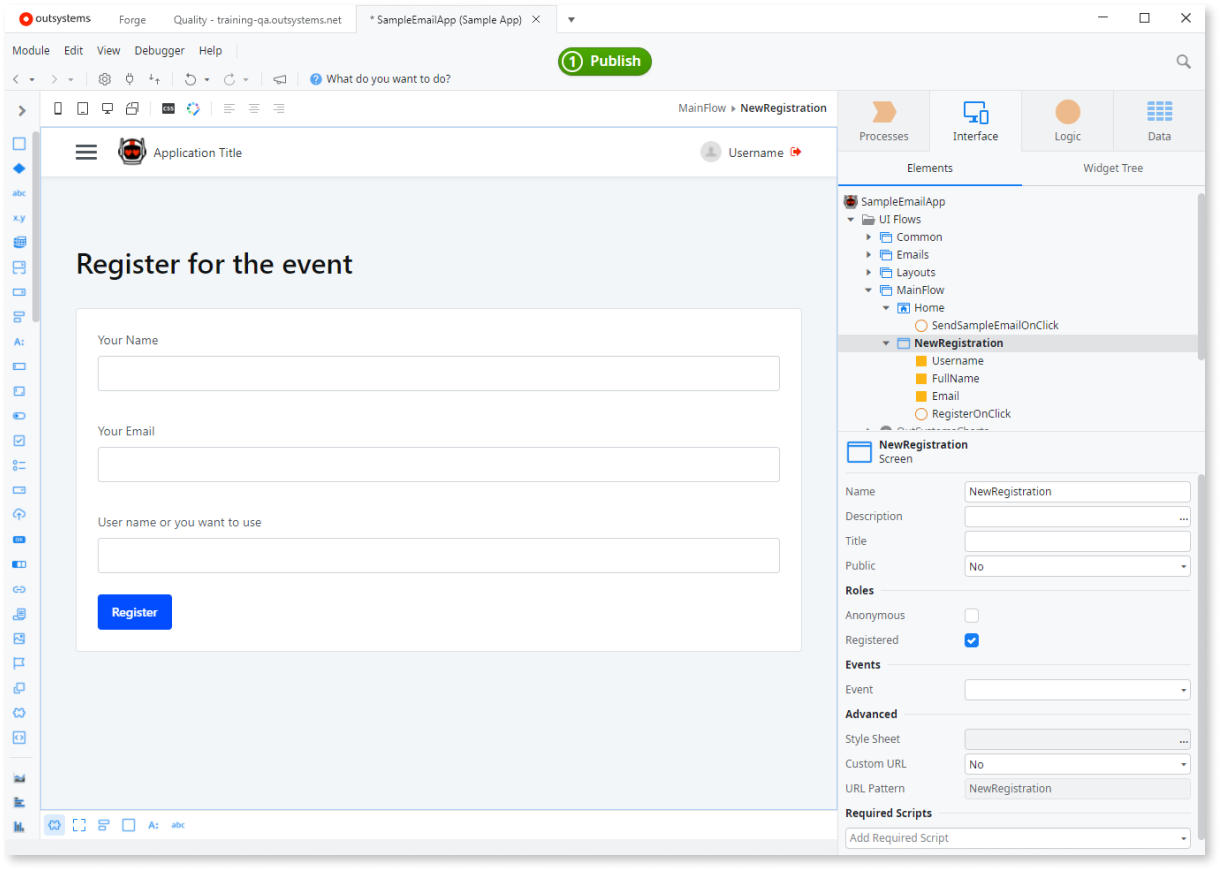1220x870 pixels.
Task: Click inside the Title property field
Action: coord(1077,540)
